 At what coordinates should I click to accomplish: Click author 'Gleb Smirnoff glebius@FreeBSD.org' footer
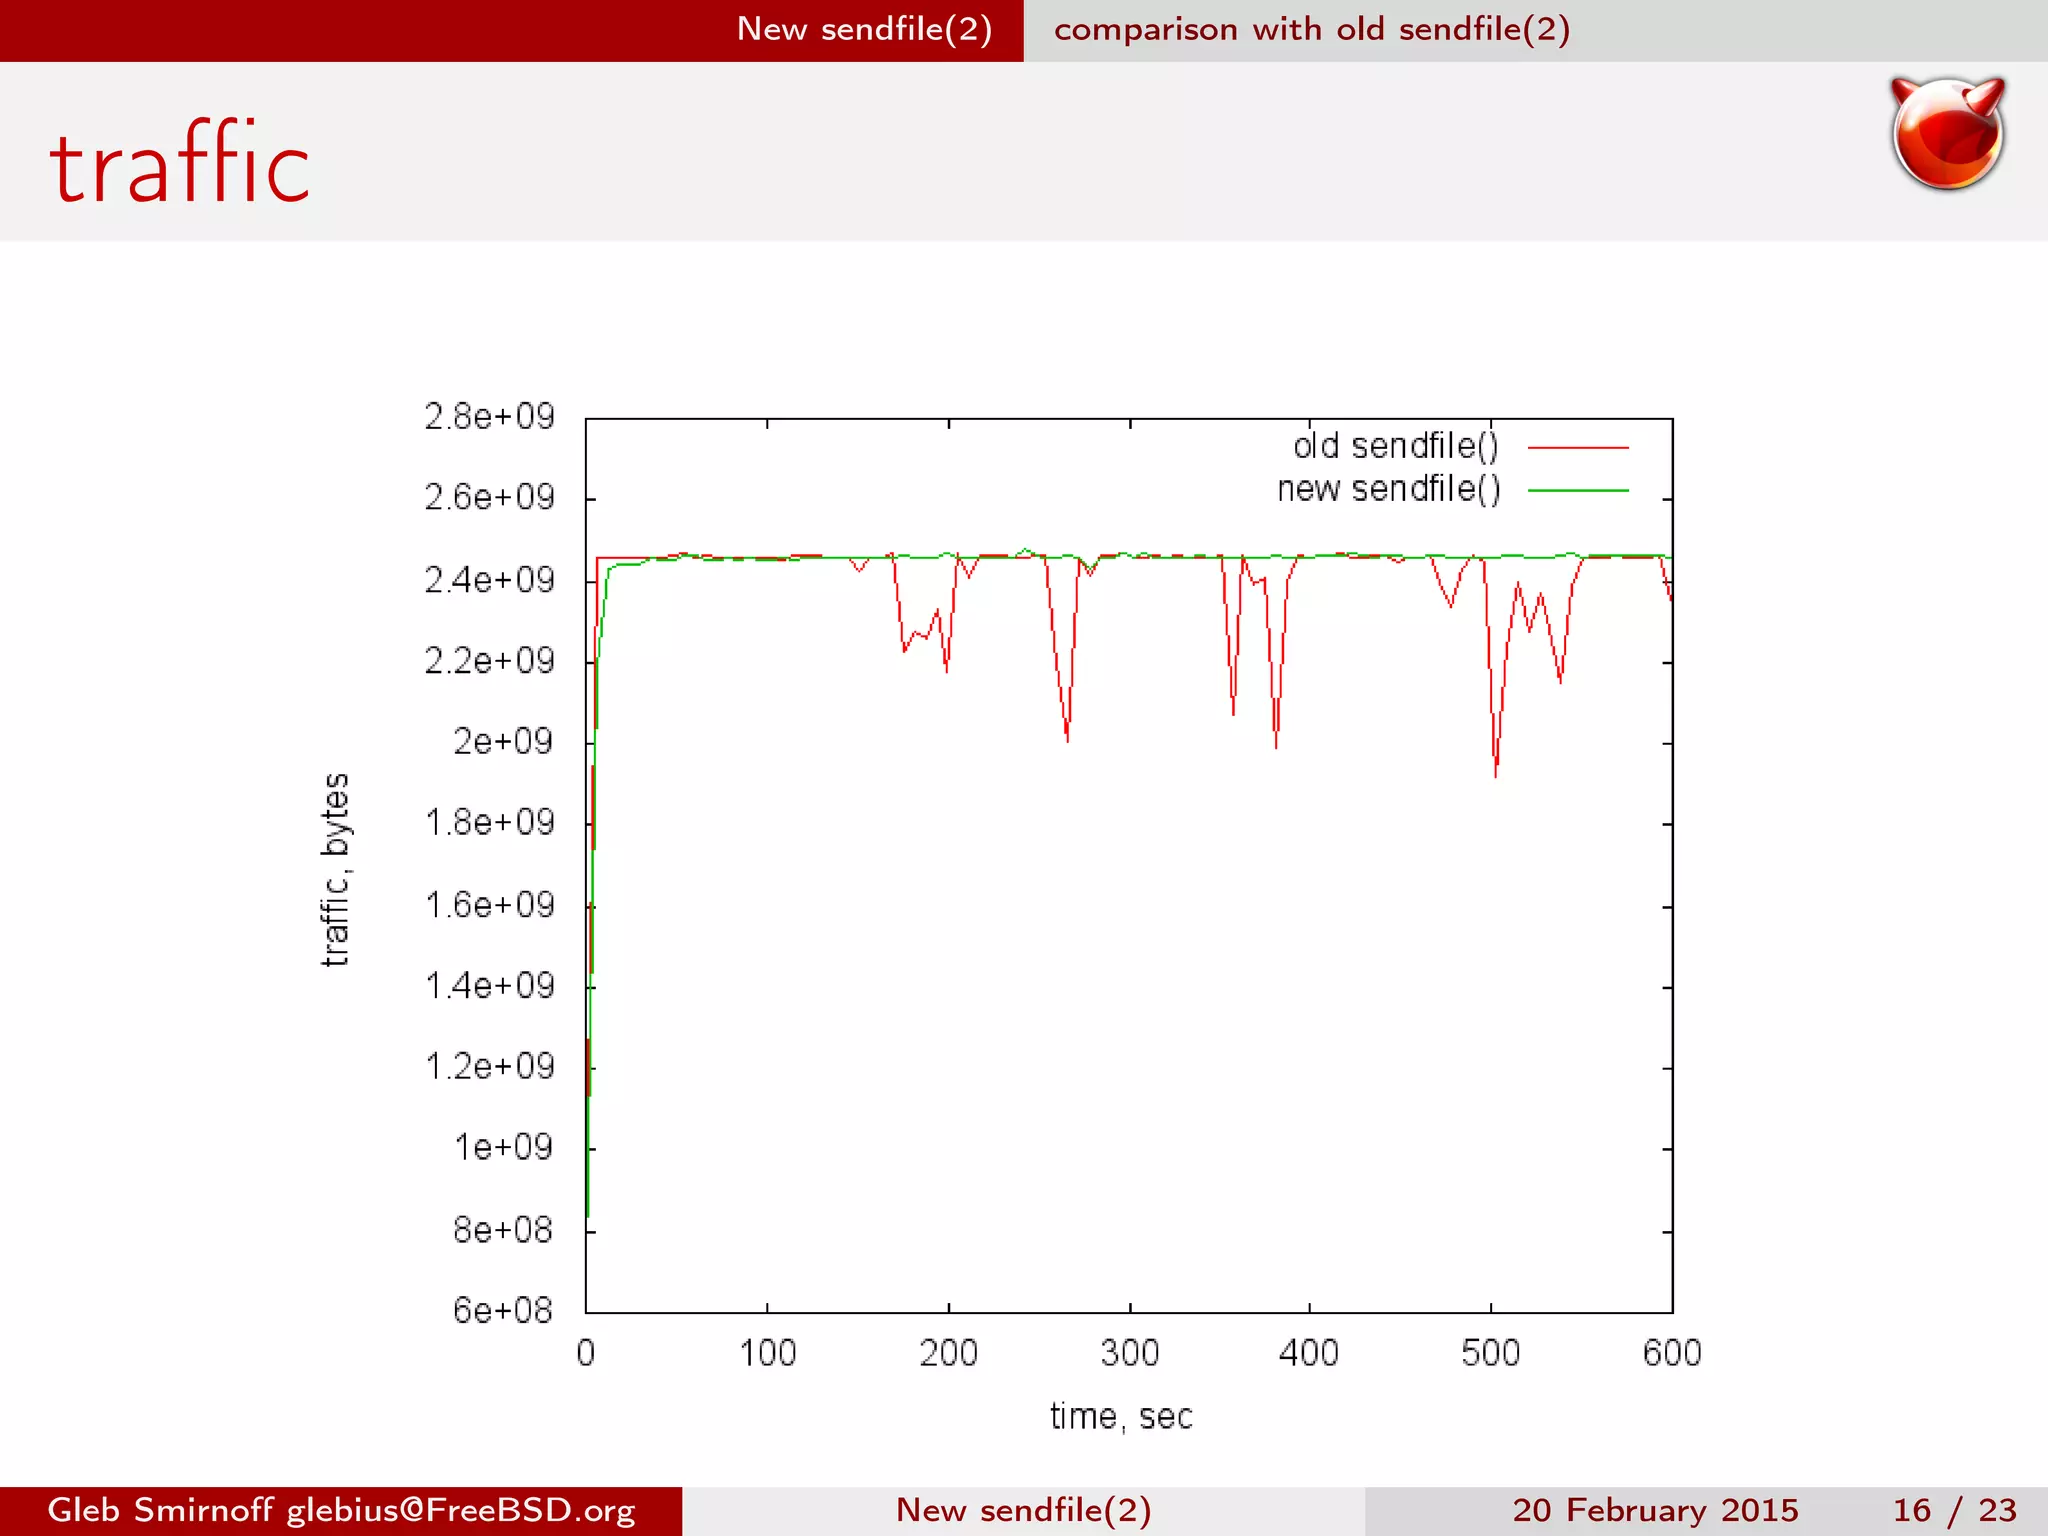click(x=341, y=1510)
